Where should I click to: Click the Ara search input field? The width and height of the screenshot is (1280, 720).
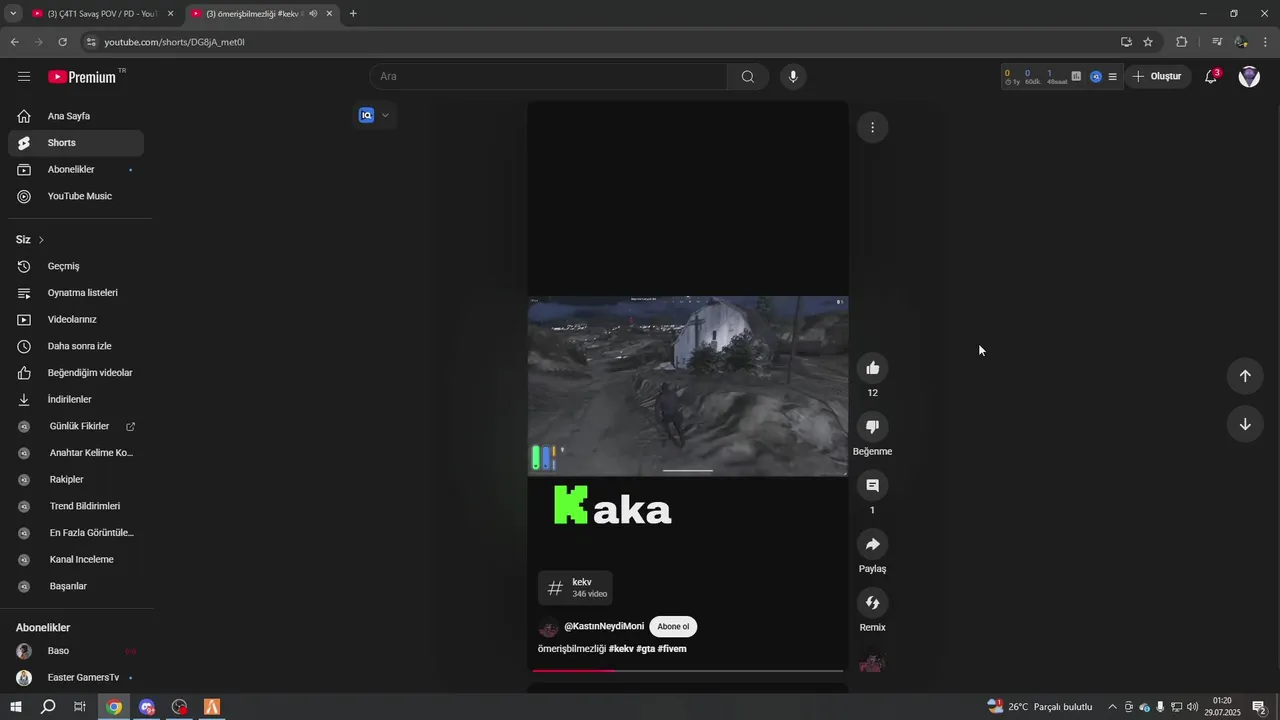point(548,77)
